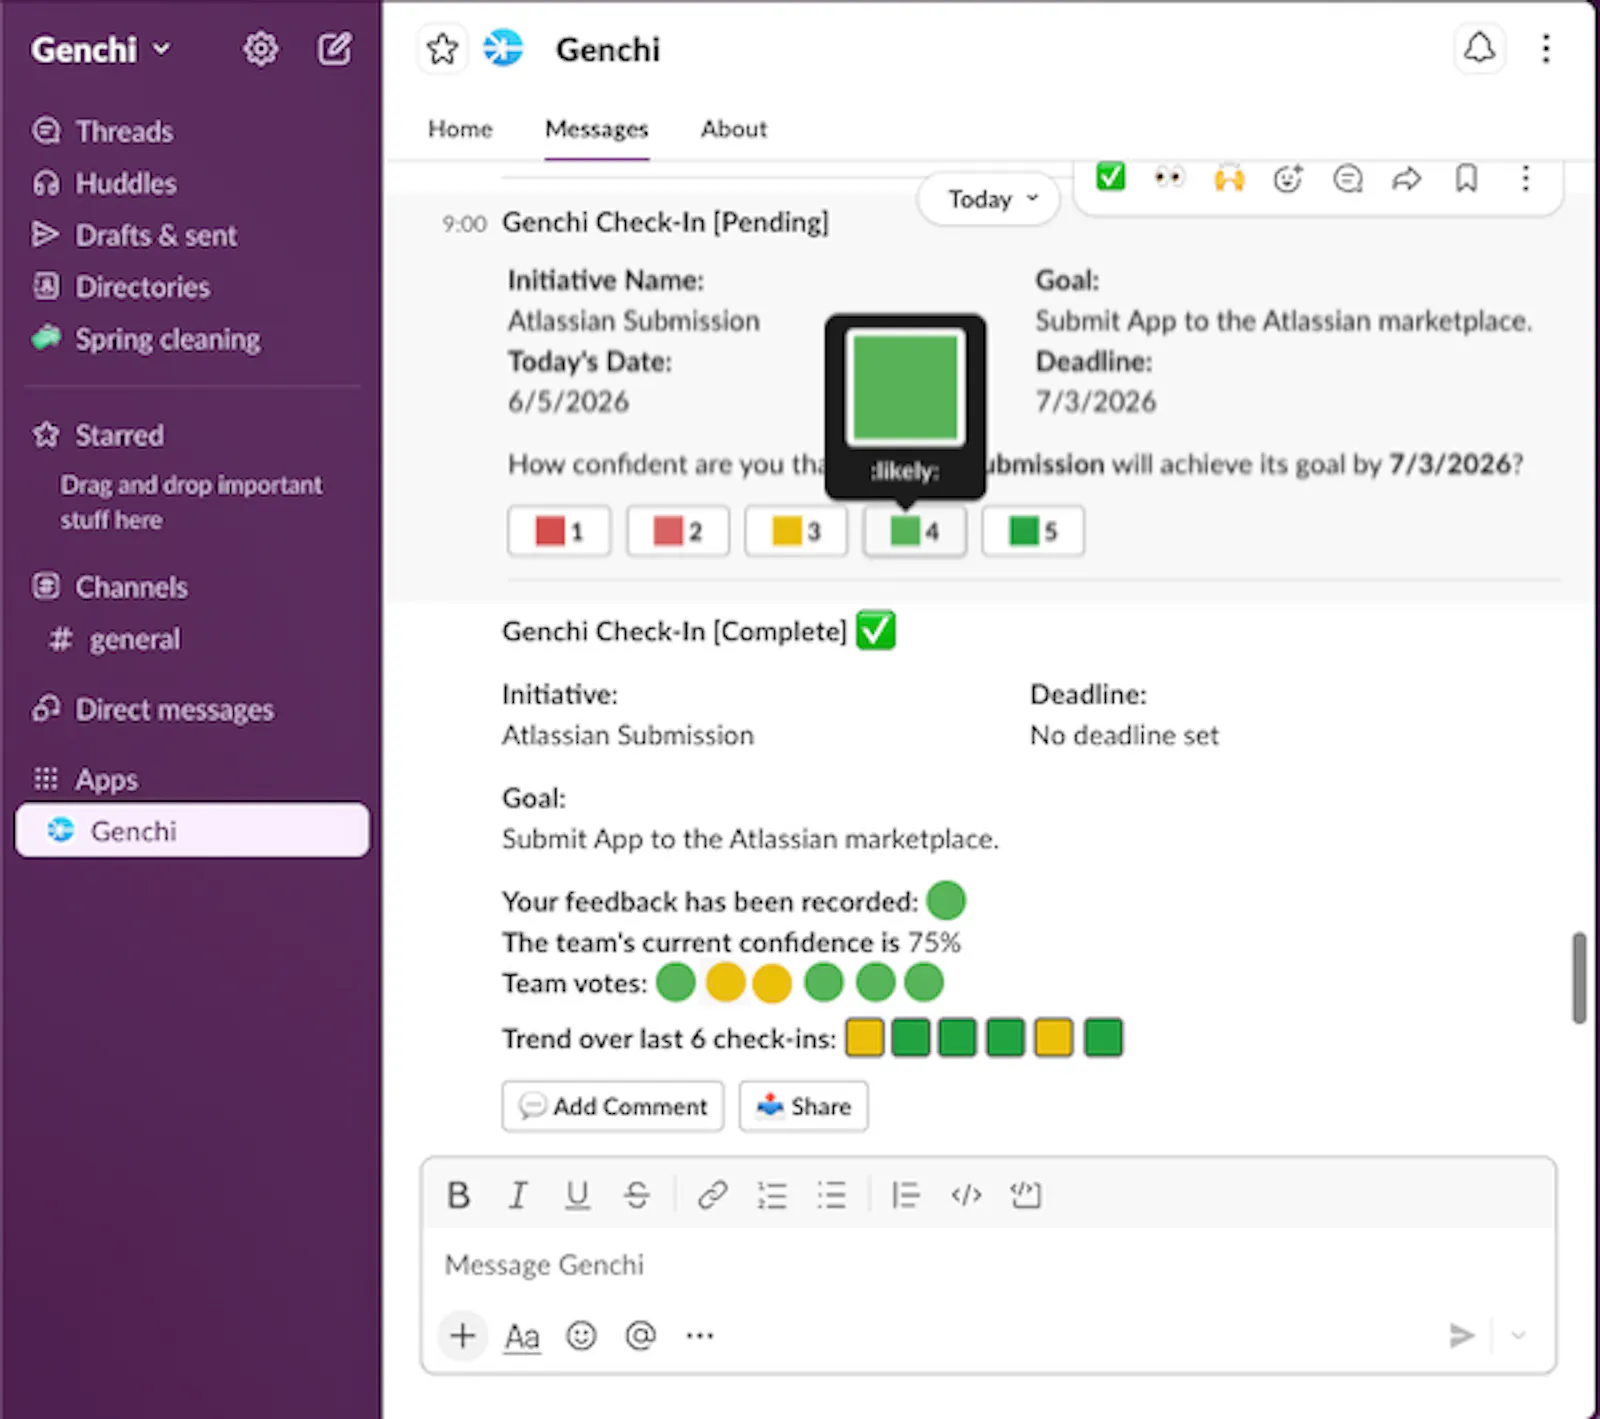The image size is (1600, 1419).
Task: Select confidence rating 1 red button
Action: (559, 531)
